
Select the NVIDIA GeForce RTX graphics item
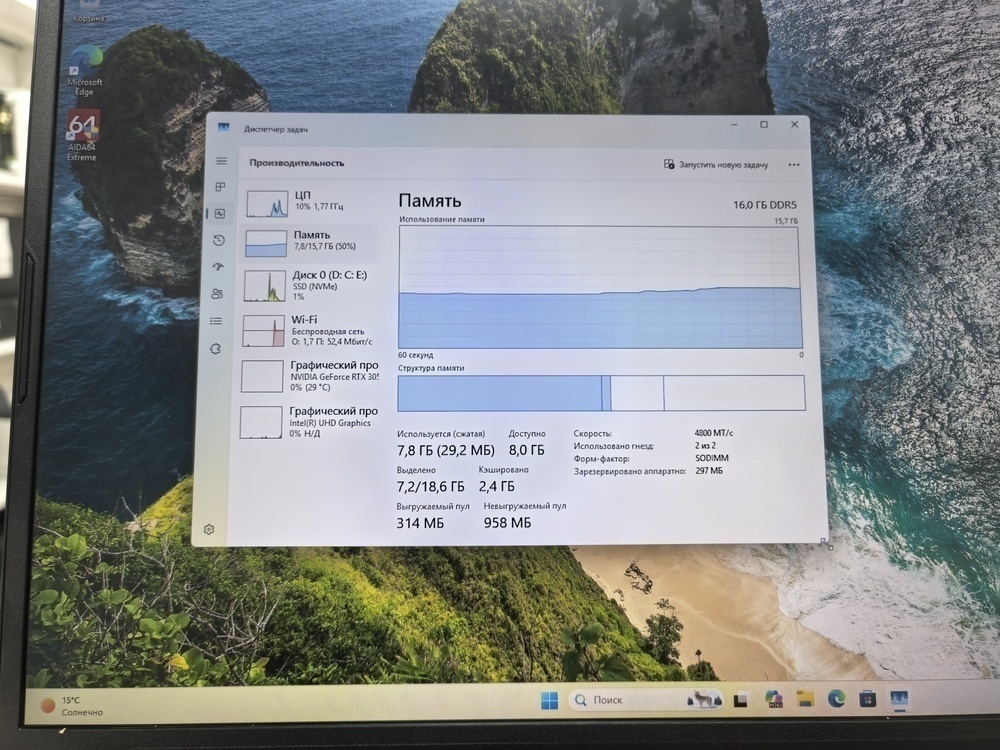[309, 376]
